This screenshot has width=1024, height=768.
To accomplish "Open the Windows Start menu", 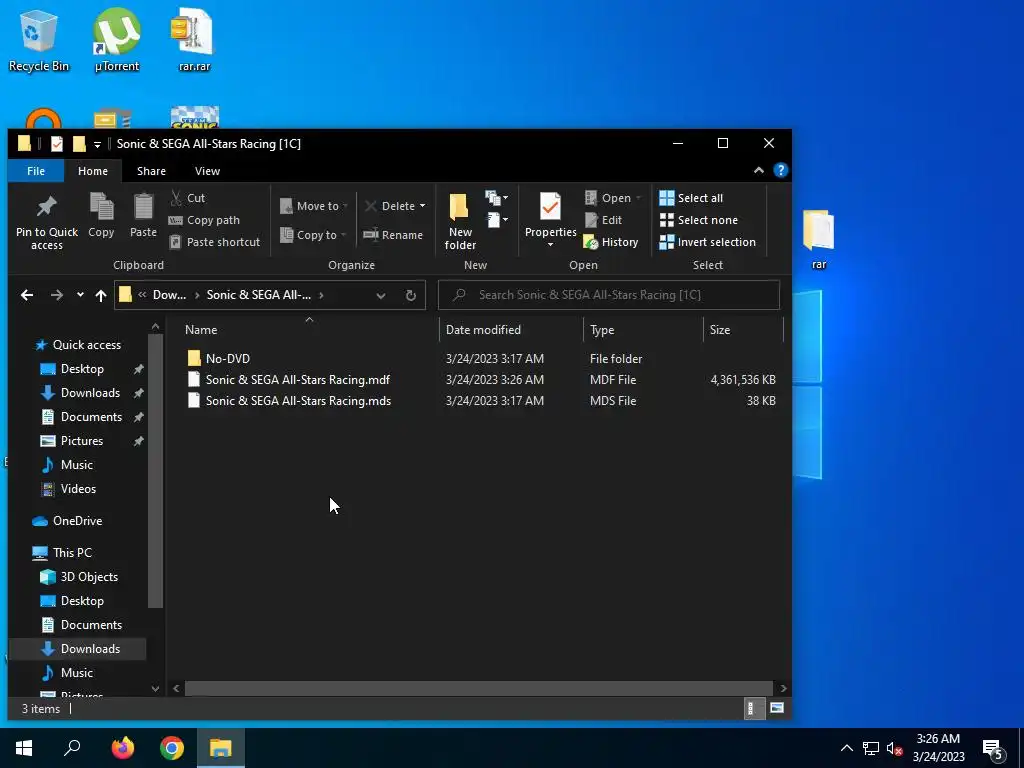I will 24,748.
